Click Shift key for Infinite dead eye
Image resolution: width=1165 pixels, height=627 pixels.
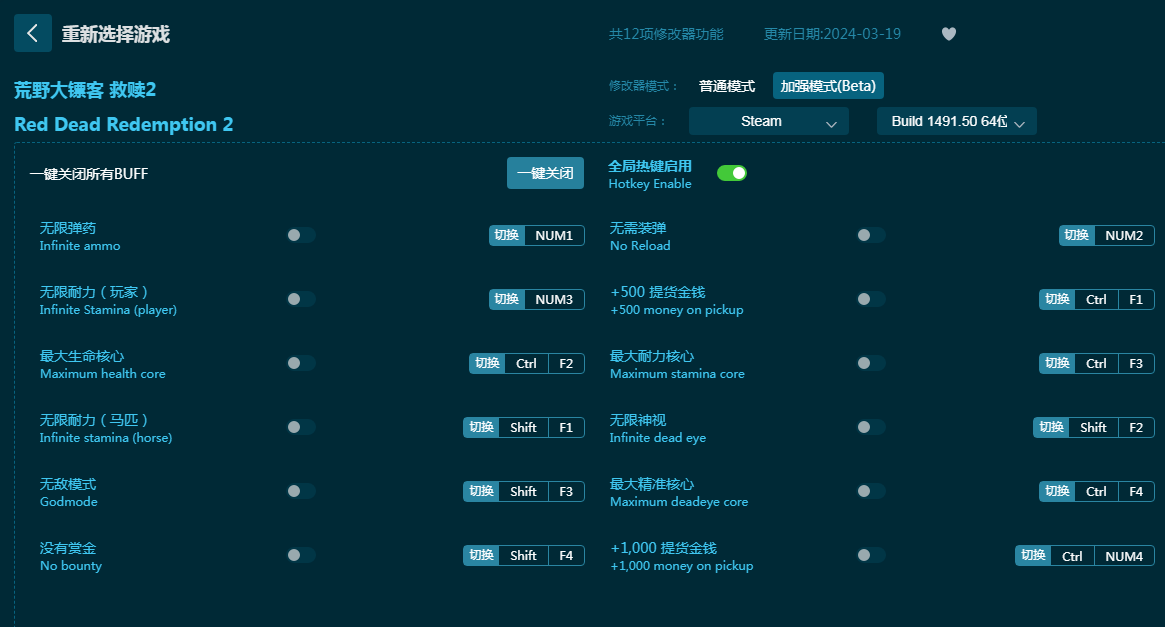(1094, 427)
